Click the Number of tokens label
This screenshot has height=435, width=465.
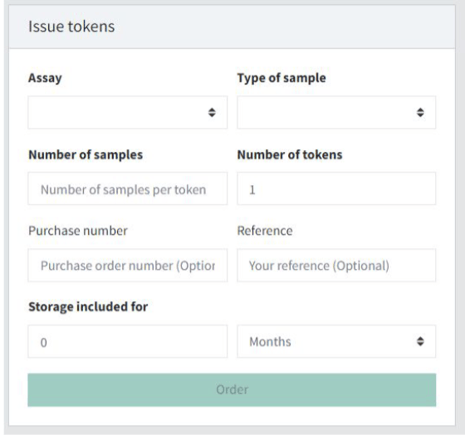pyautogui.click(x=290, y=155)
